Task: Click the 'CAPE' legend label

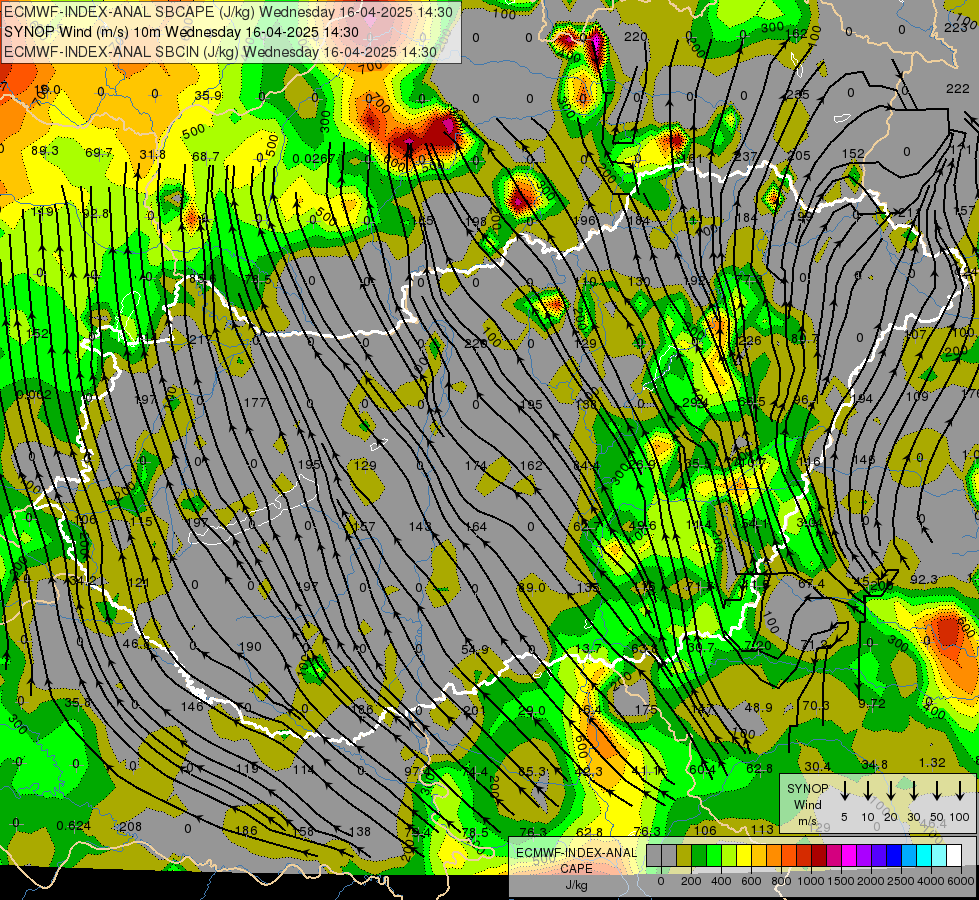Action: pyautogui.click(x=576, y=869)
